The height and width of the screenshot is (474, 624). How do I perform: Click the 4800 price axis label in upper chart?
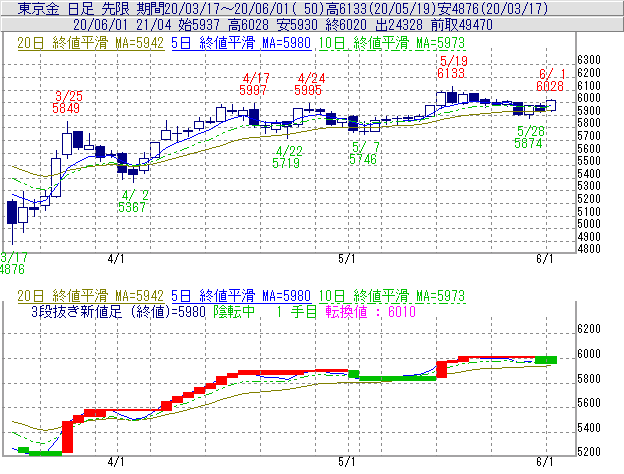[589, 249]
